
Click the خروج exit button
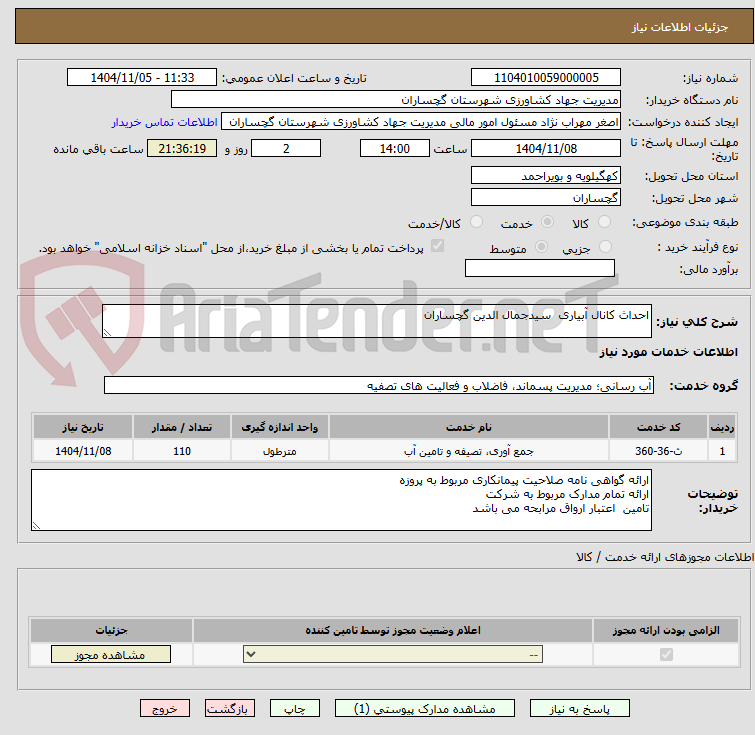click(x=165, y=709)
